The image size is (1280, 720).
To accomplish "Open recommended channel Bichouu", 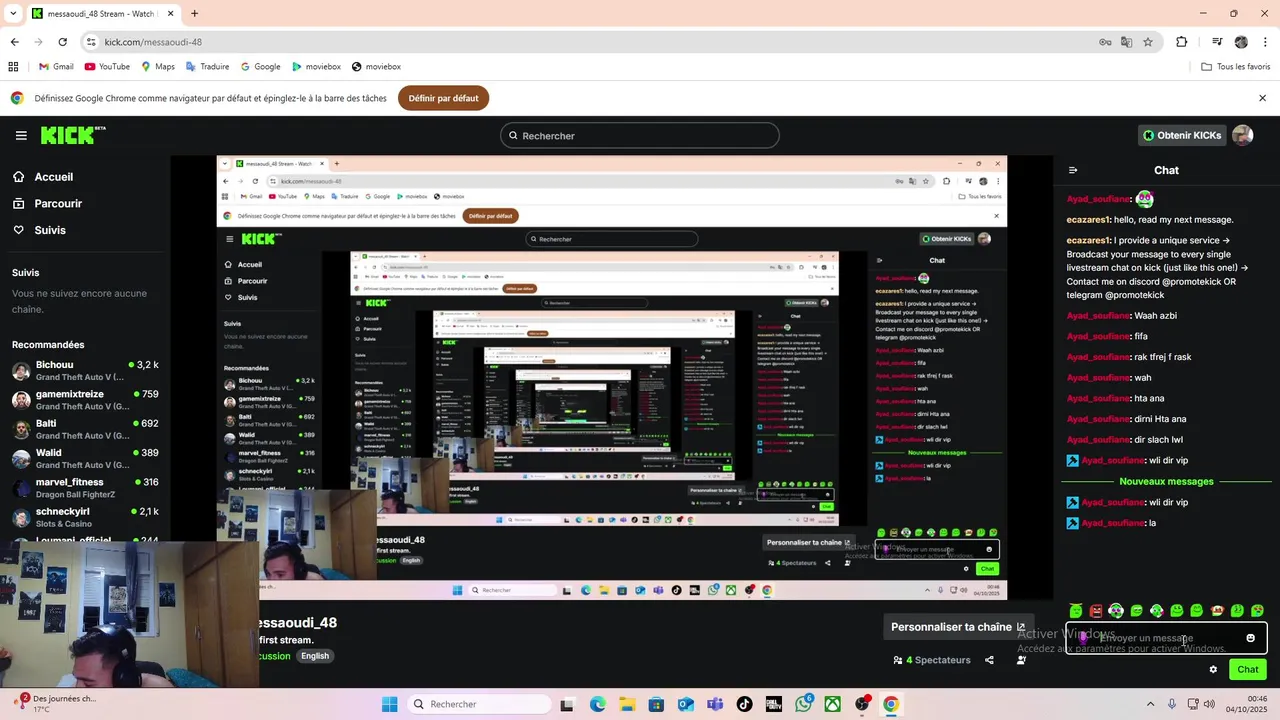I will 85,370.
